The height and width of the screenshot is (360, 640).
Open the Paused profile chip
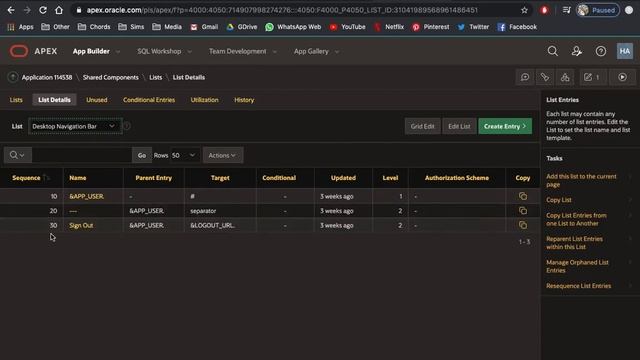tap(597, 10)
